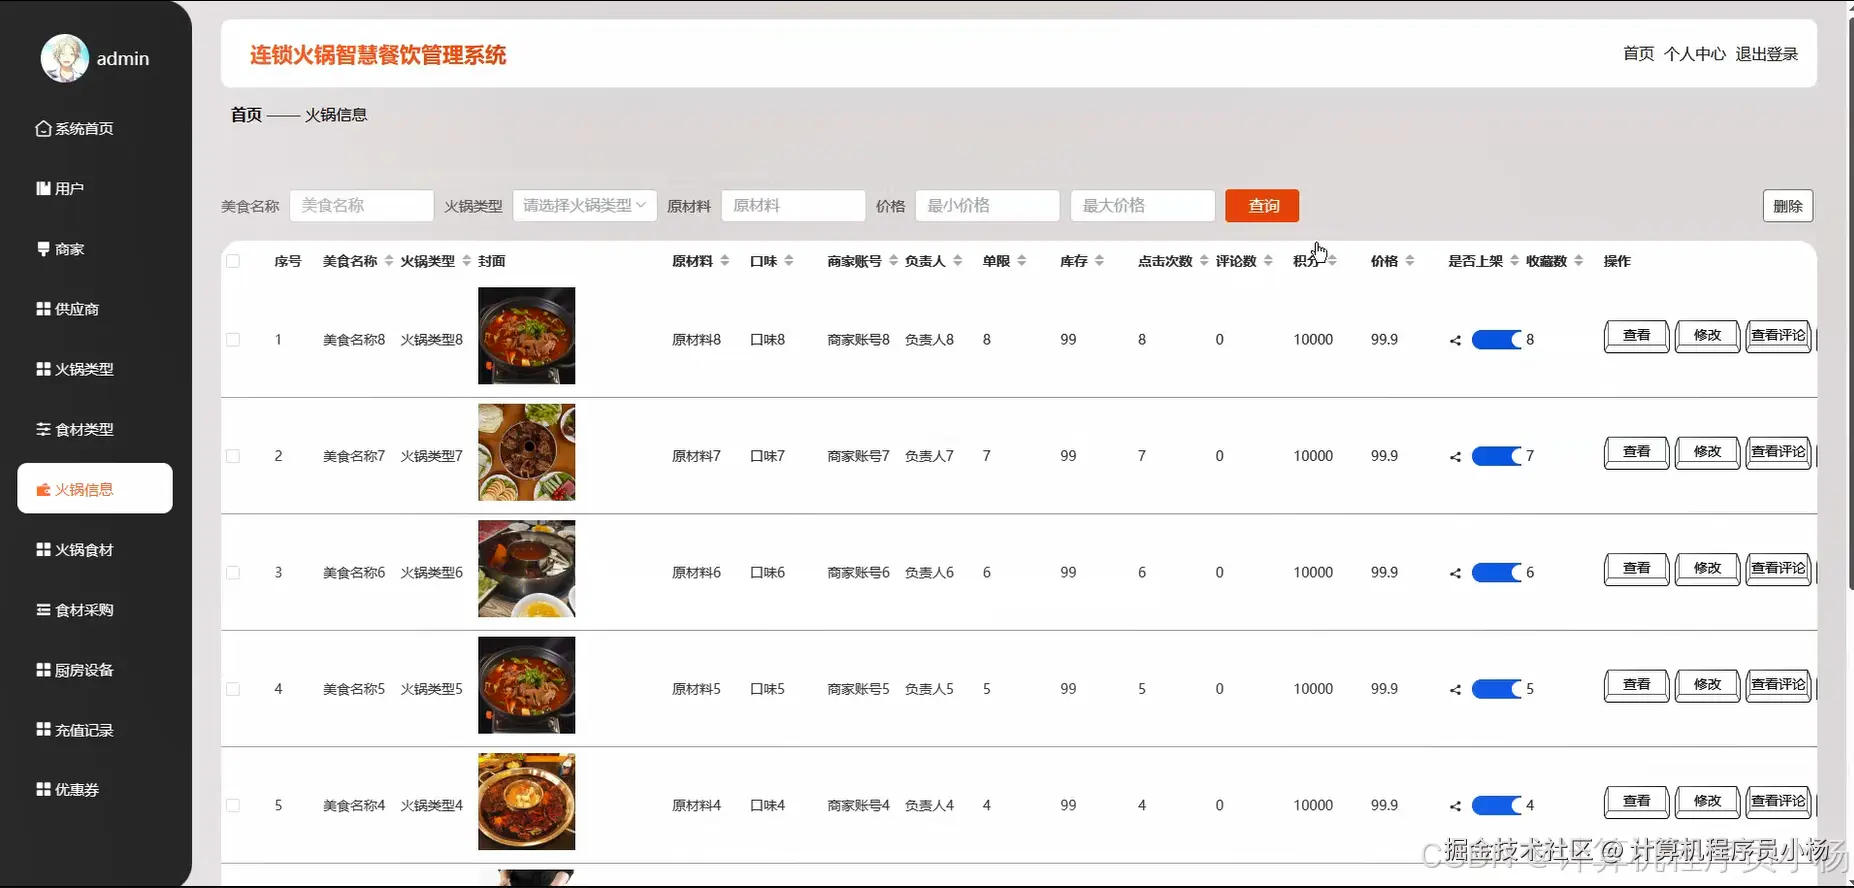Screen dimensions: 1854x888
Task: Click the orange icon beside 火锅信息
Action: click(x=43, y=490)
